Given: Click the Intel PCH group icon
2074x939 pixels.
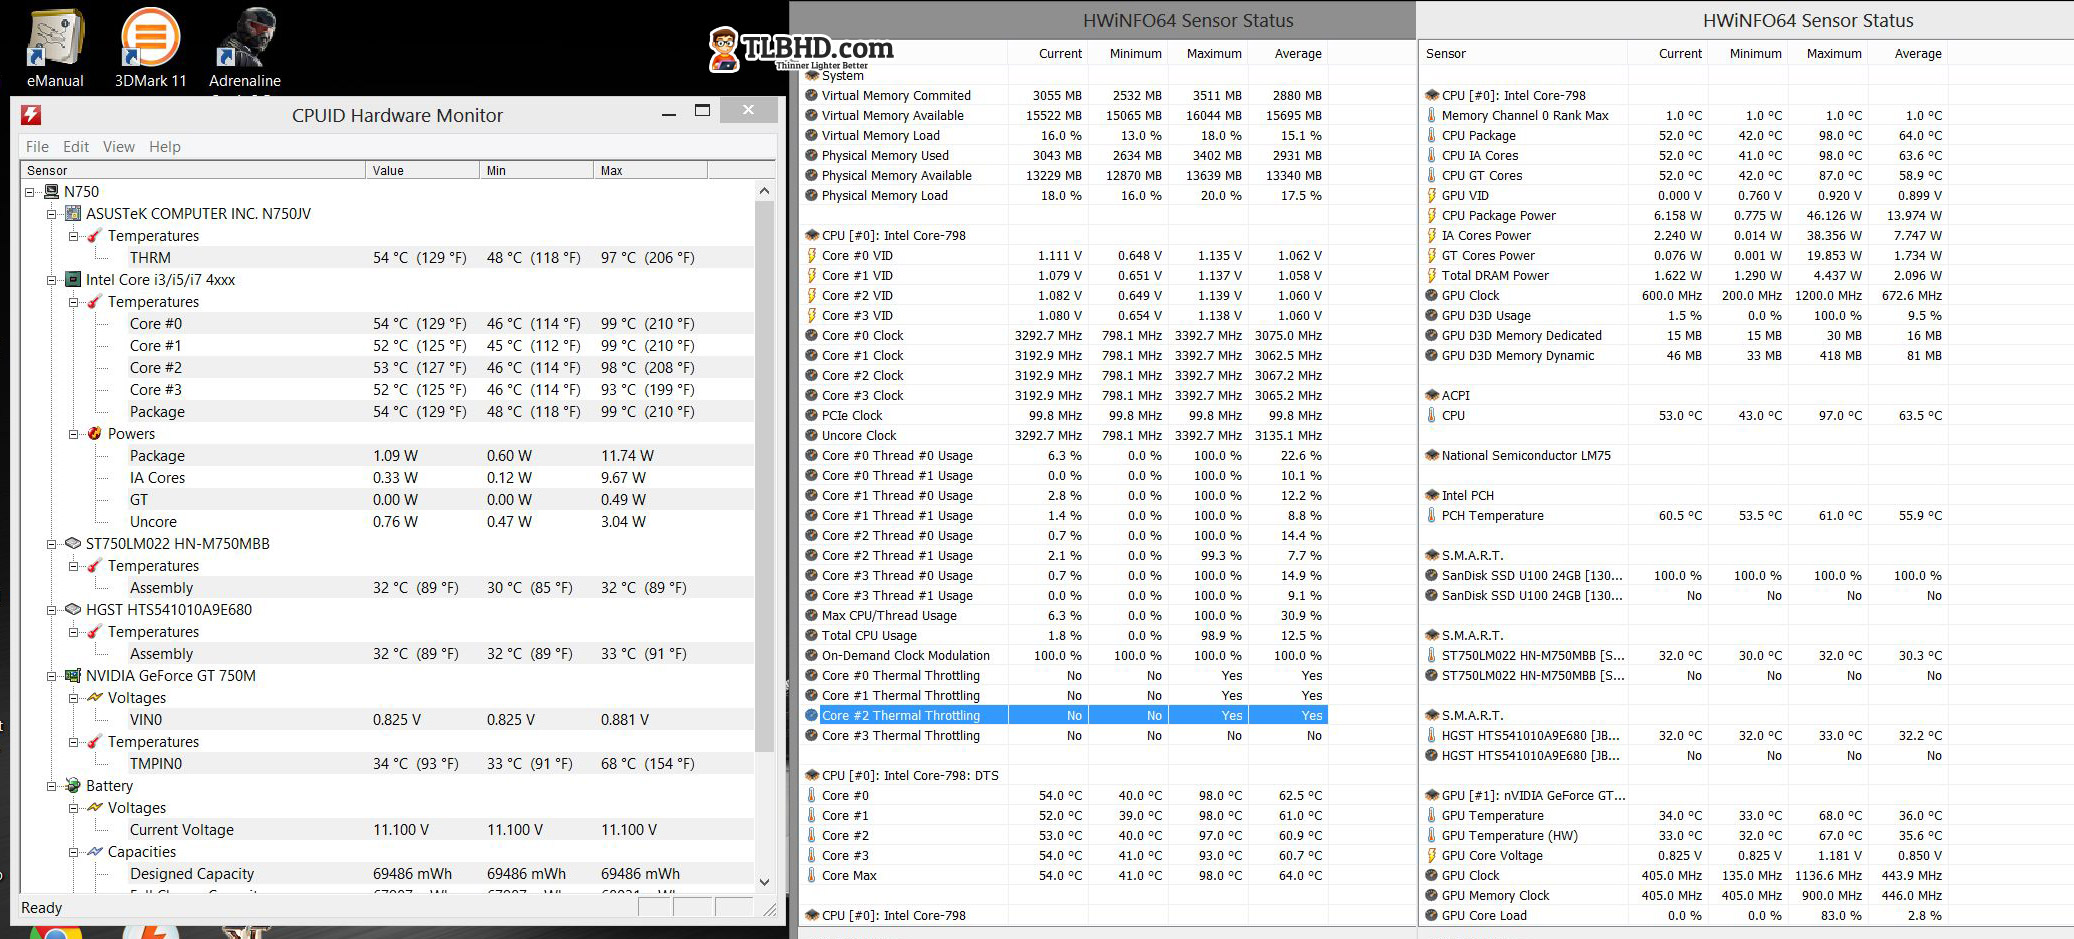Looking at the screenshot, I should (1432, 496).
